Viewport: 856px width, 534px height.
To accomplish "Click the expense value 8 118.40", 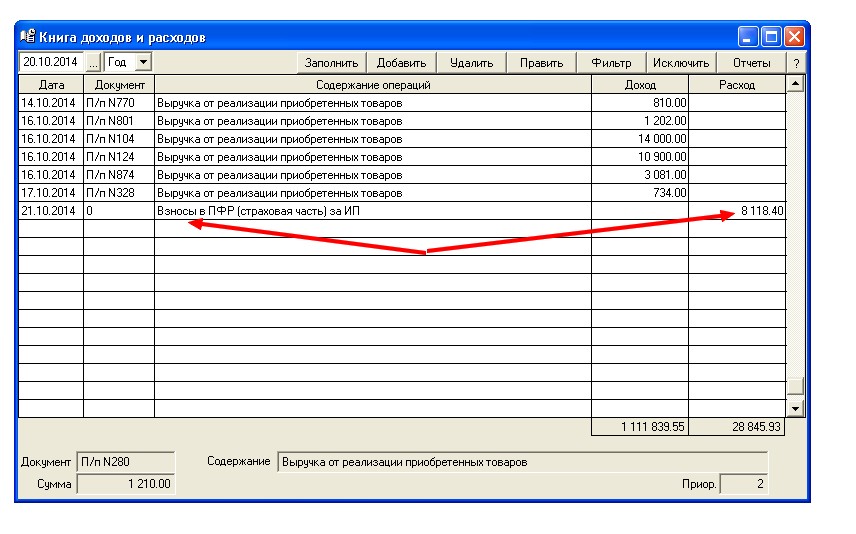I will click(762, 211).
